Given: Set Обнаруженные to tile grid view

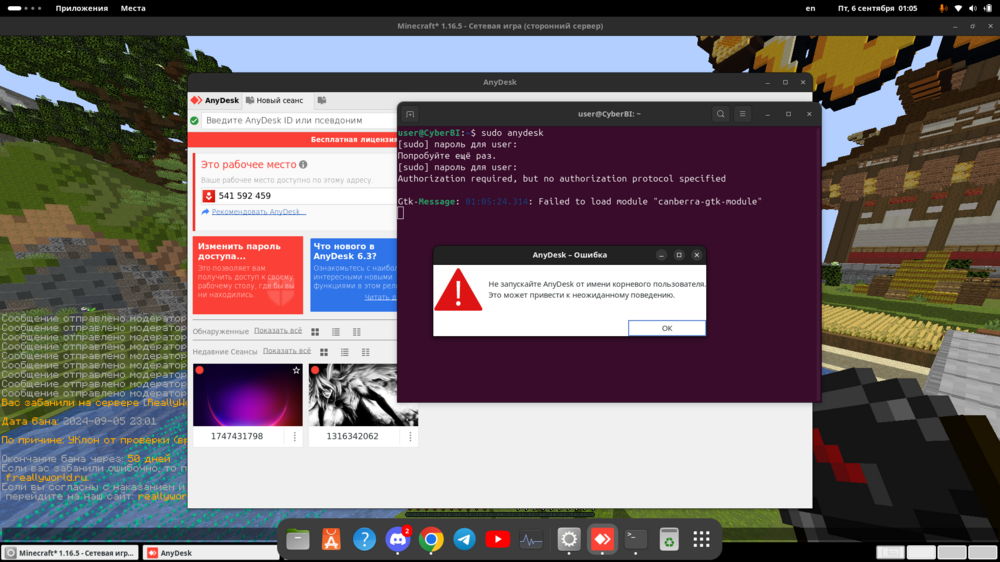Looking at the screenshot, I should 315,332.
